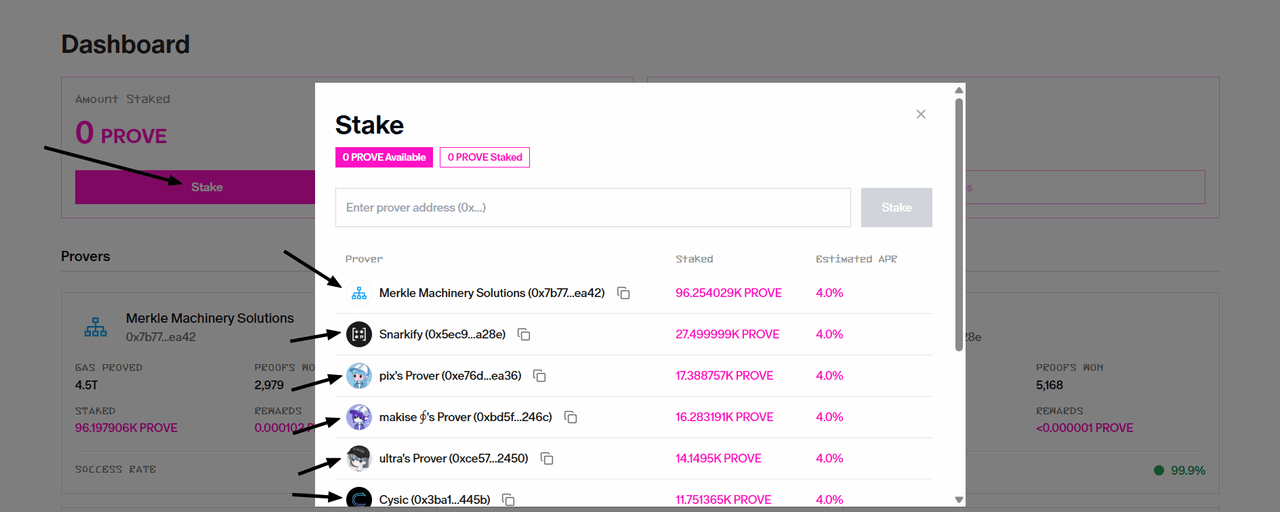Viewport: 1280px width, 512px height.
Task: Select the Merkle Machinery Solutions logo icon
Action: tap(359, 293)
